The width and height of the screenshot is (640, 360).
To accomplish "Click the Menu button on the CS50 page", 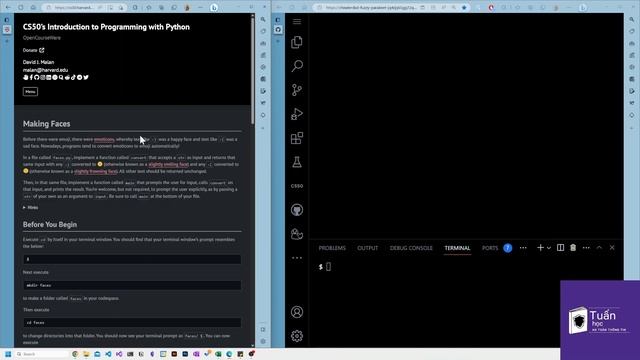I will (30, 91).
